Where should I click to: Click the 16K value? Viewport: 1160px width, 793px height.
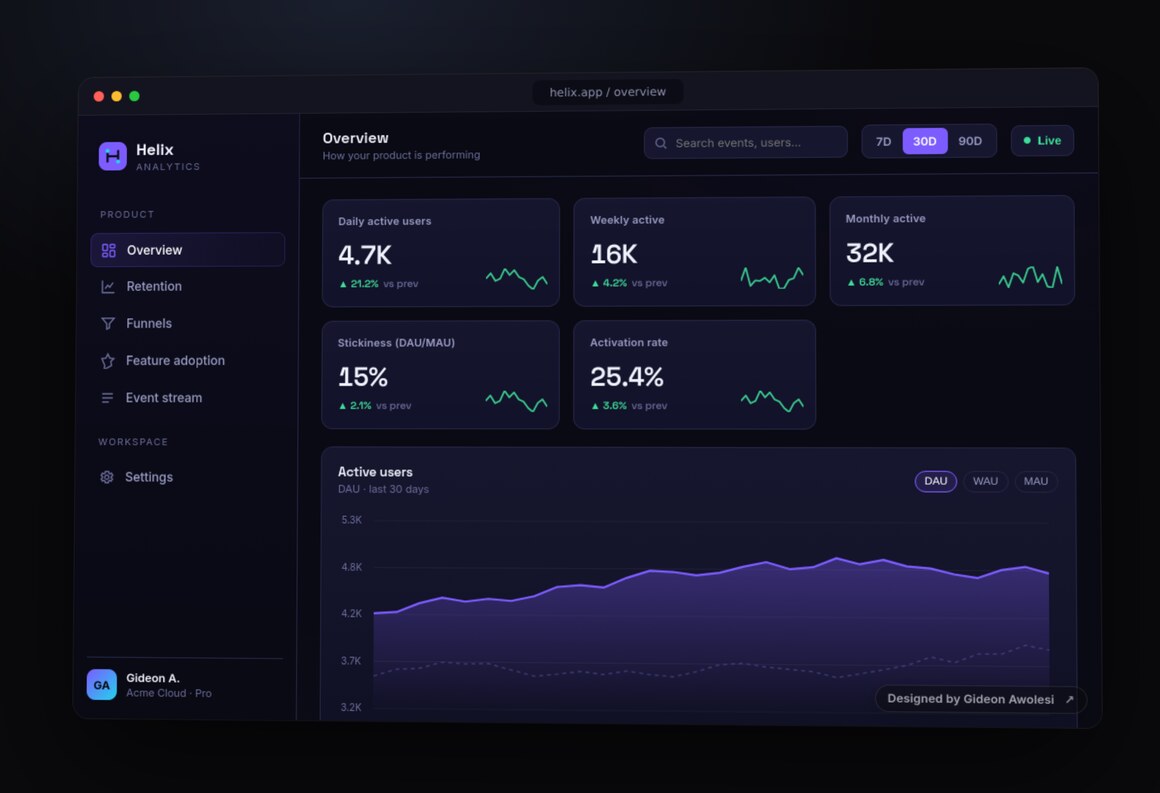click(x=614, y=254)
